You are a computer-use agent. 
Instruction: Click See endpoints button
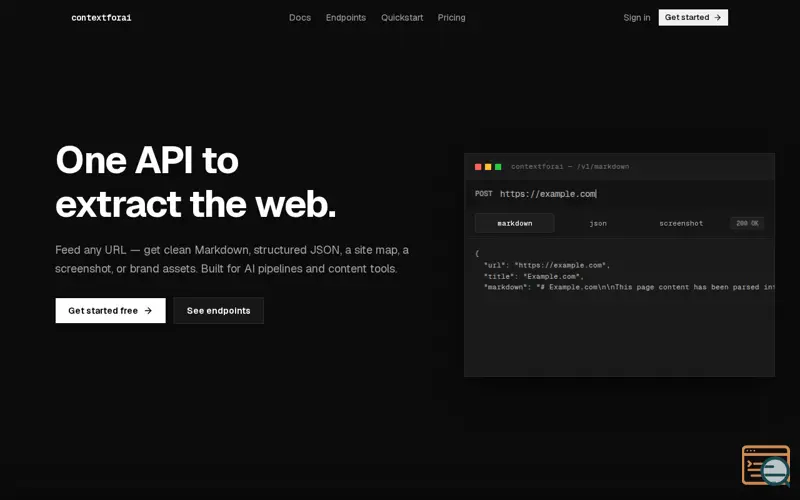(x=218, y=310)
